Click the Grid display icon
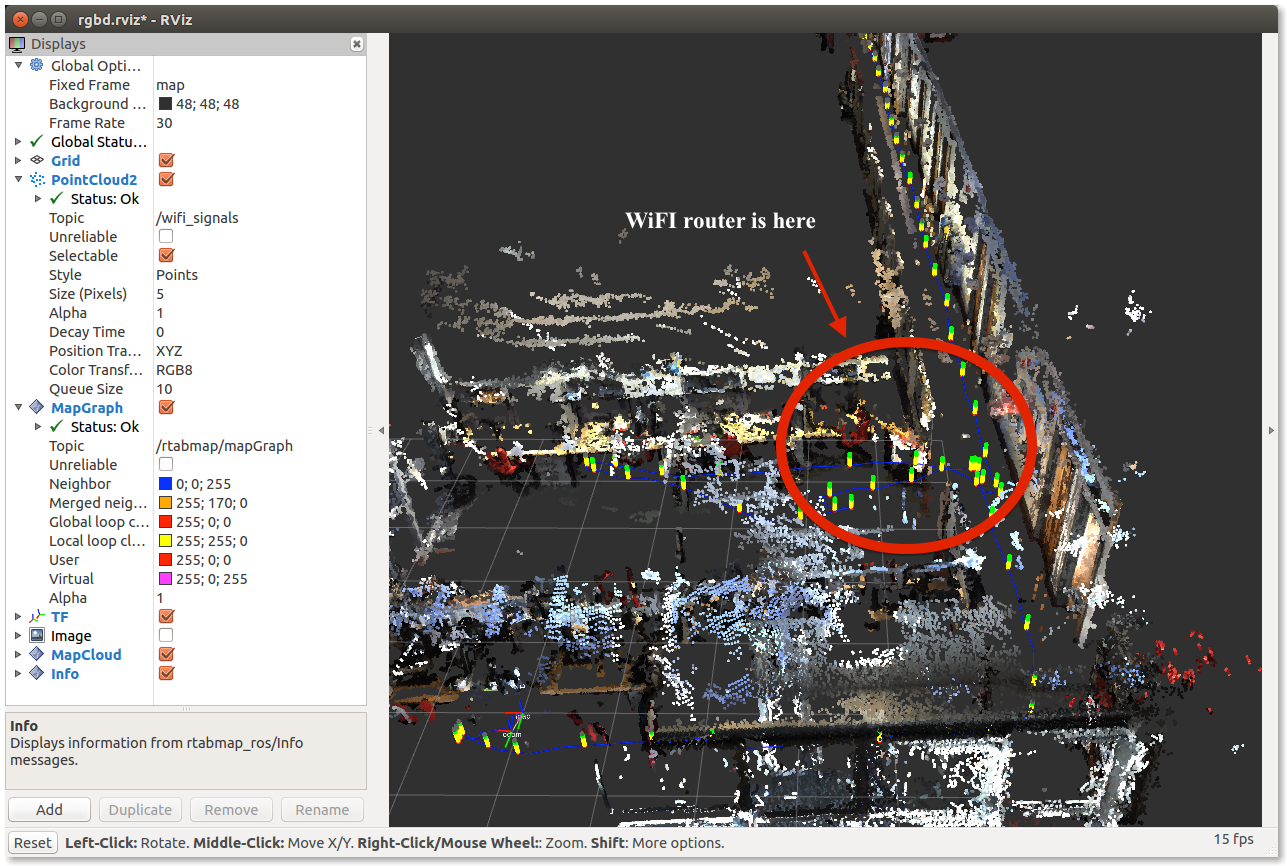This screenshot has width=1287, height=866. pos(37,161)
